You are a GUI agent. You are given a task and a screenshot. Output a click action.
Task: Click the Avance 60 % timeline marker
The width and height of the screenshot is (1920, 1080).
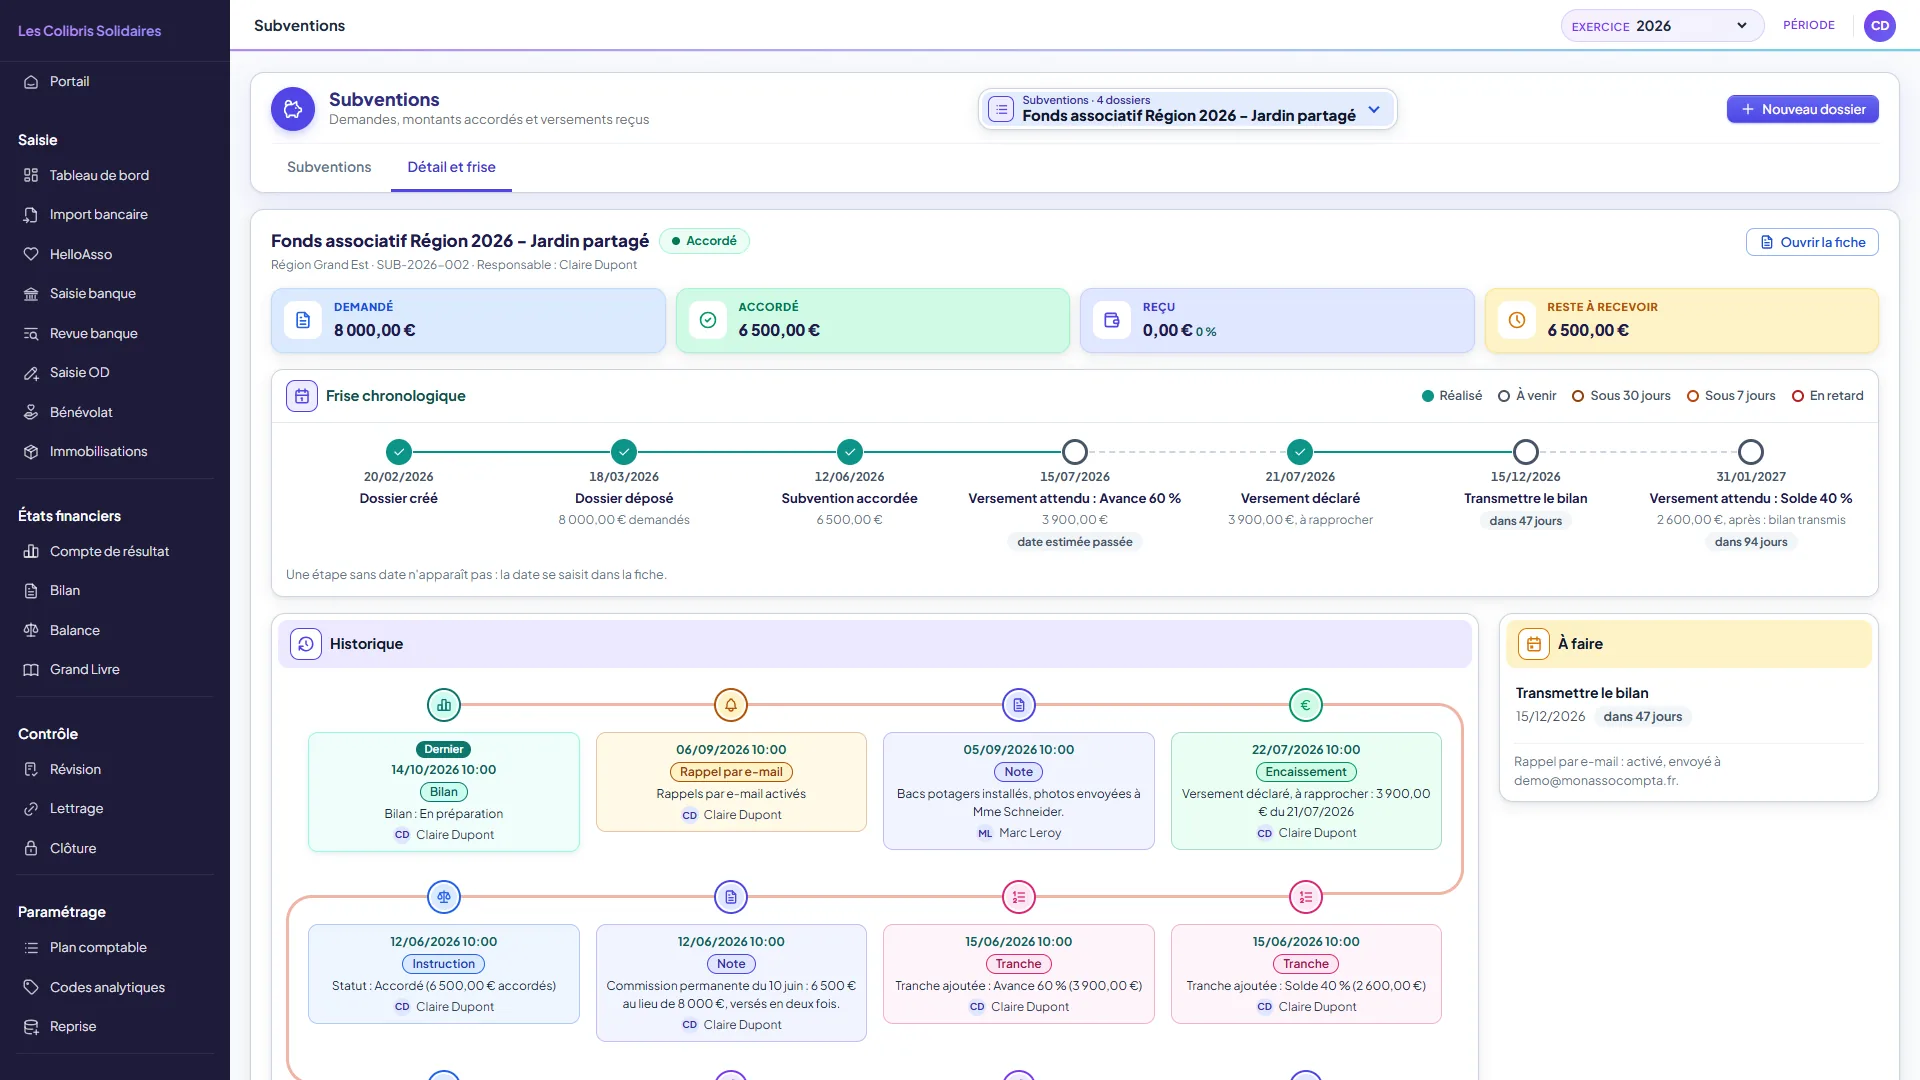[x=1075, y=452]
